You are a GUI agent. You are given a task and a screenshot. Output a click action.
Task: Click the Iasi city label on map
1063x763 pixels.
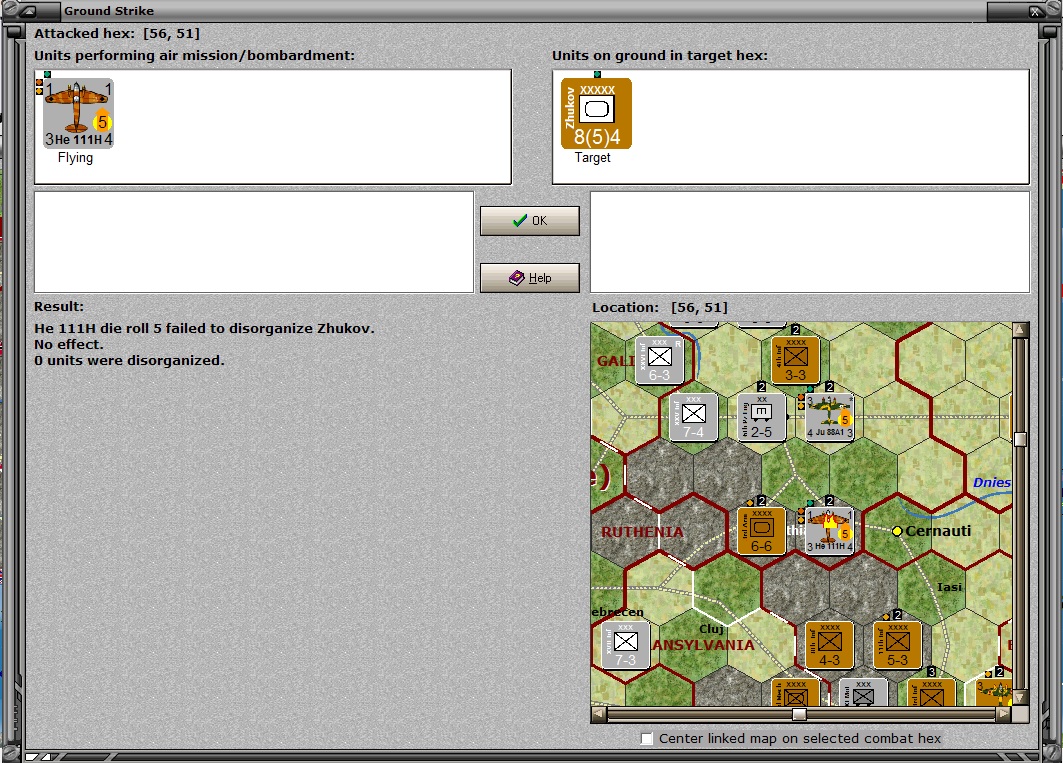(x=949, y=587)
